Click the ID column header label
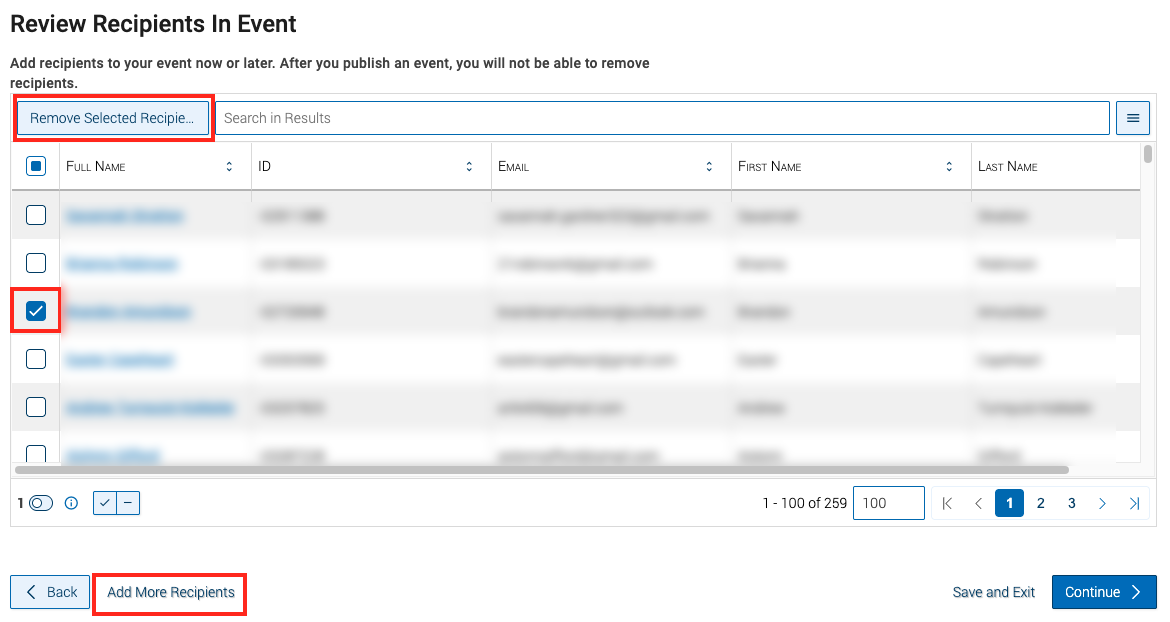 pyautogui.click(x=264, y=166)
